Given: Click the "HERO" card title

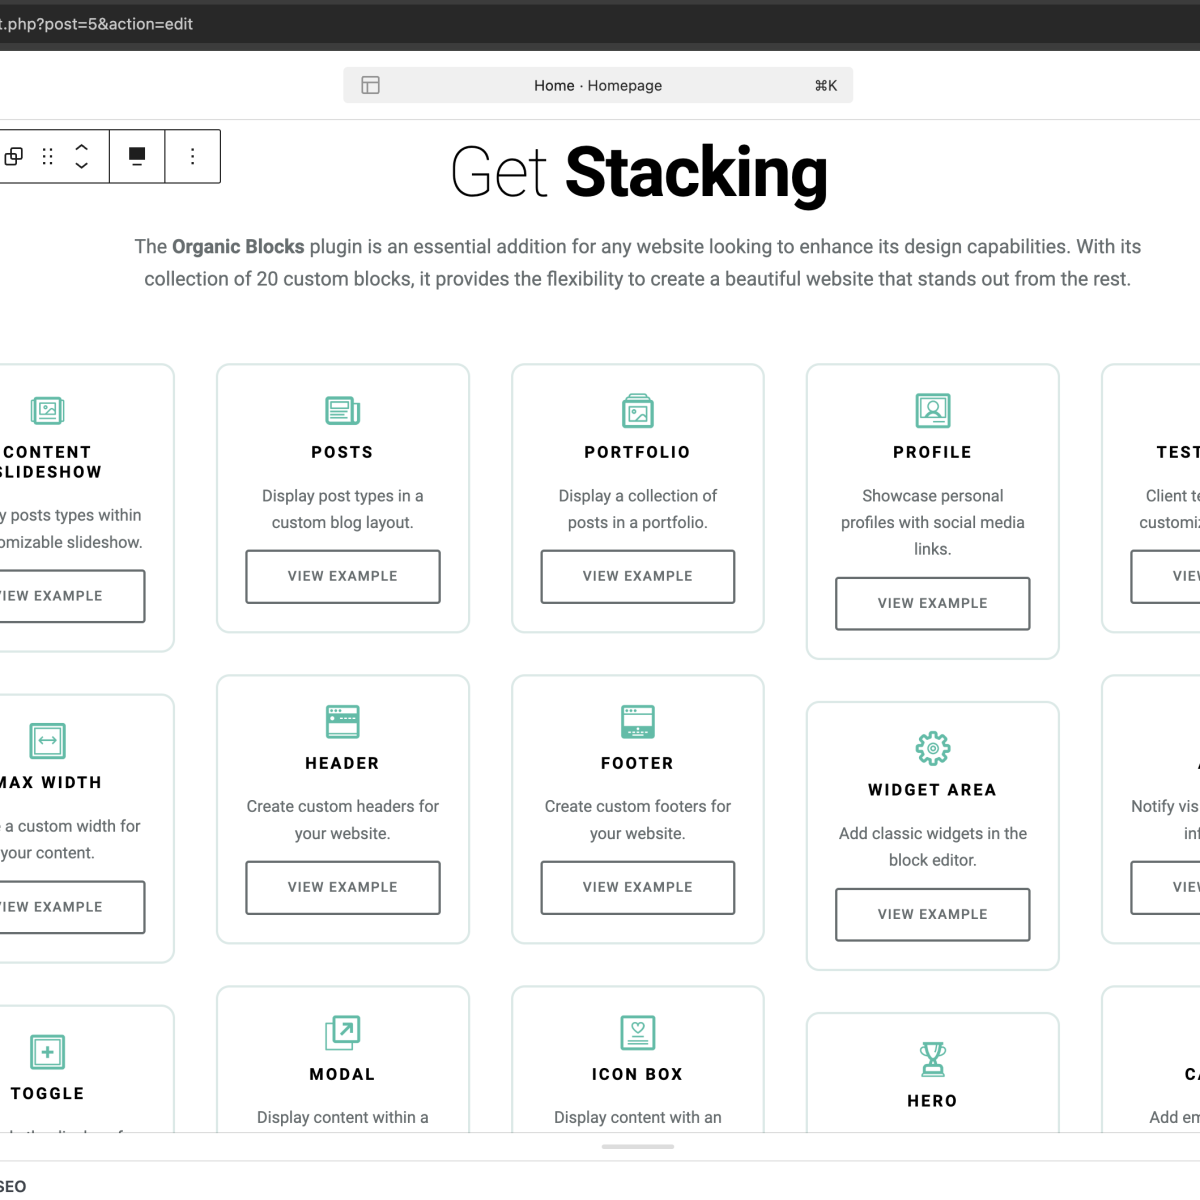Looking at the screenshot, I should click(x=933, y=1101).
